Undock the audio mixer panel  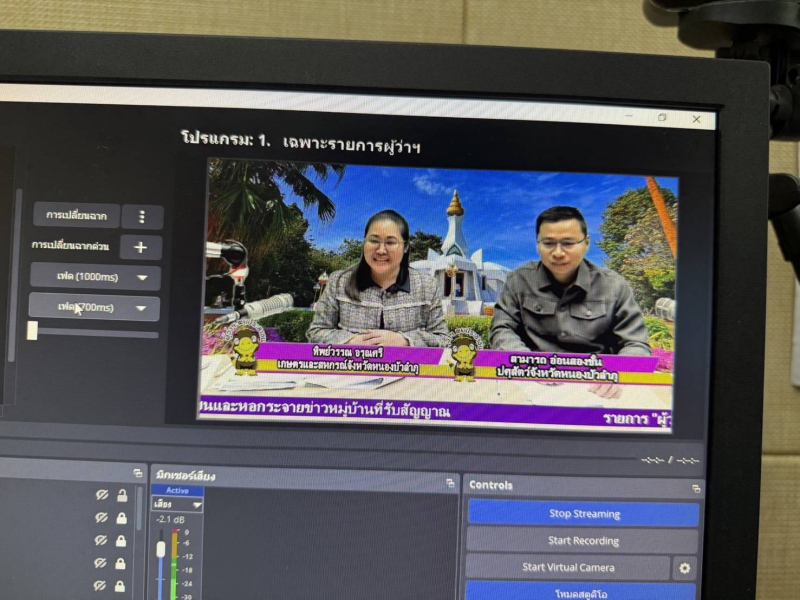(x=449, y=482)
